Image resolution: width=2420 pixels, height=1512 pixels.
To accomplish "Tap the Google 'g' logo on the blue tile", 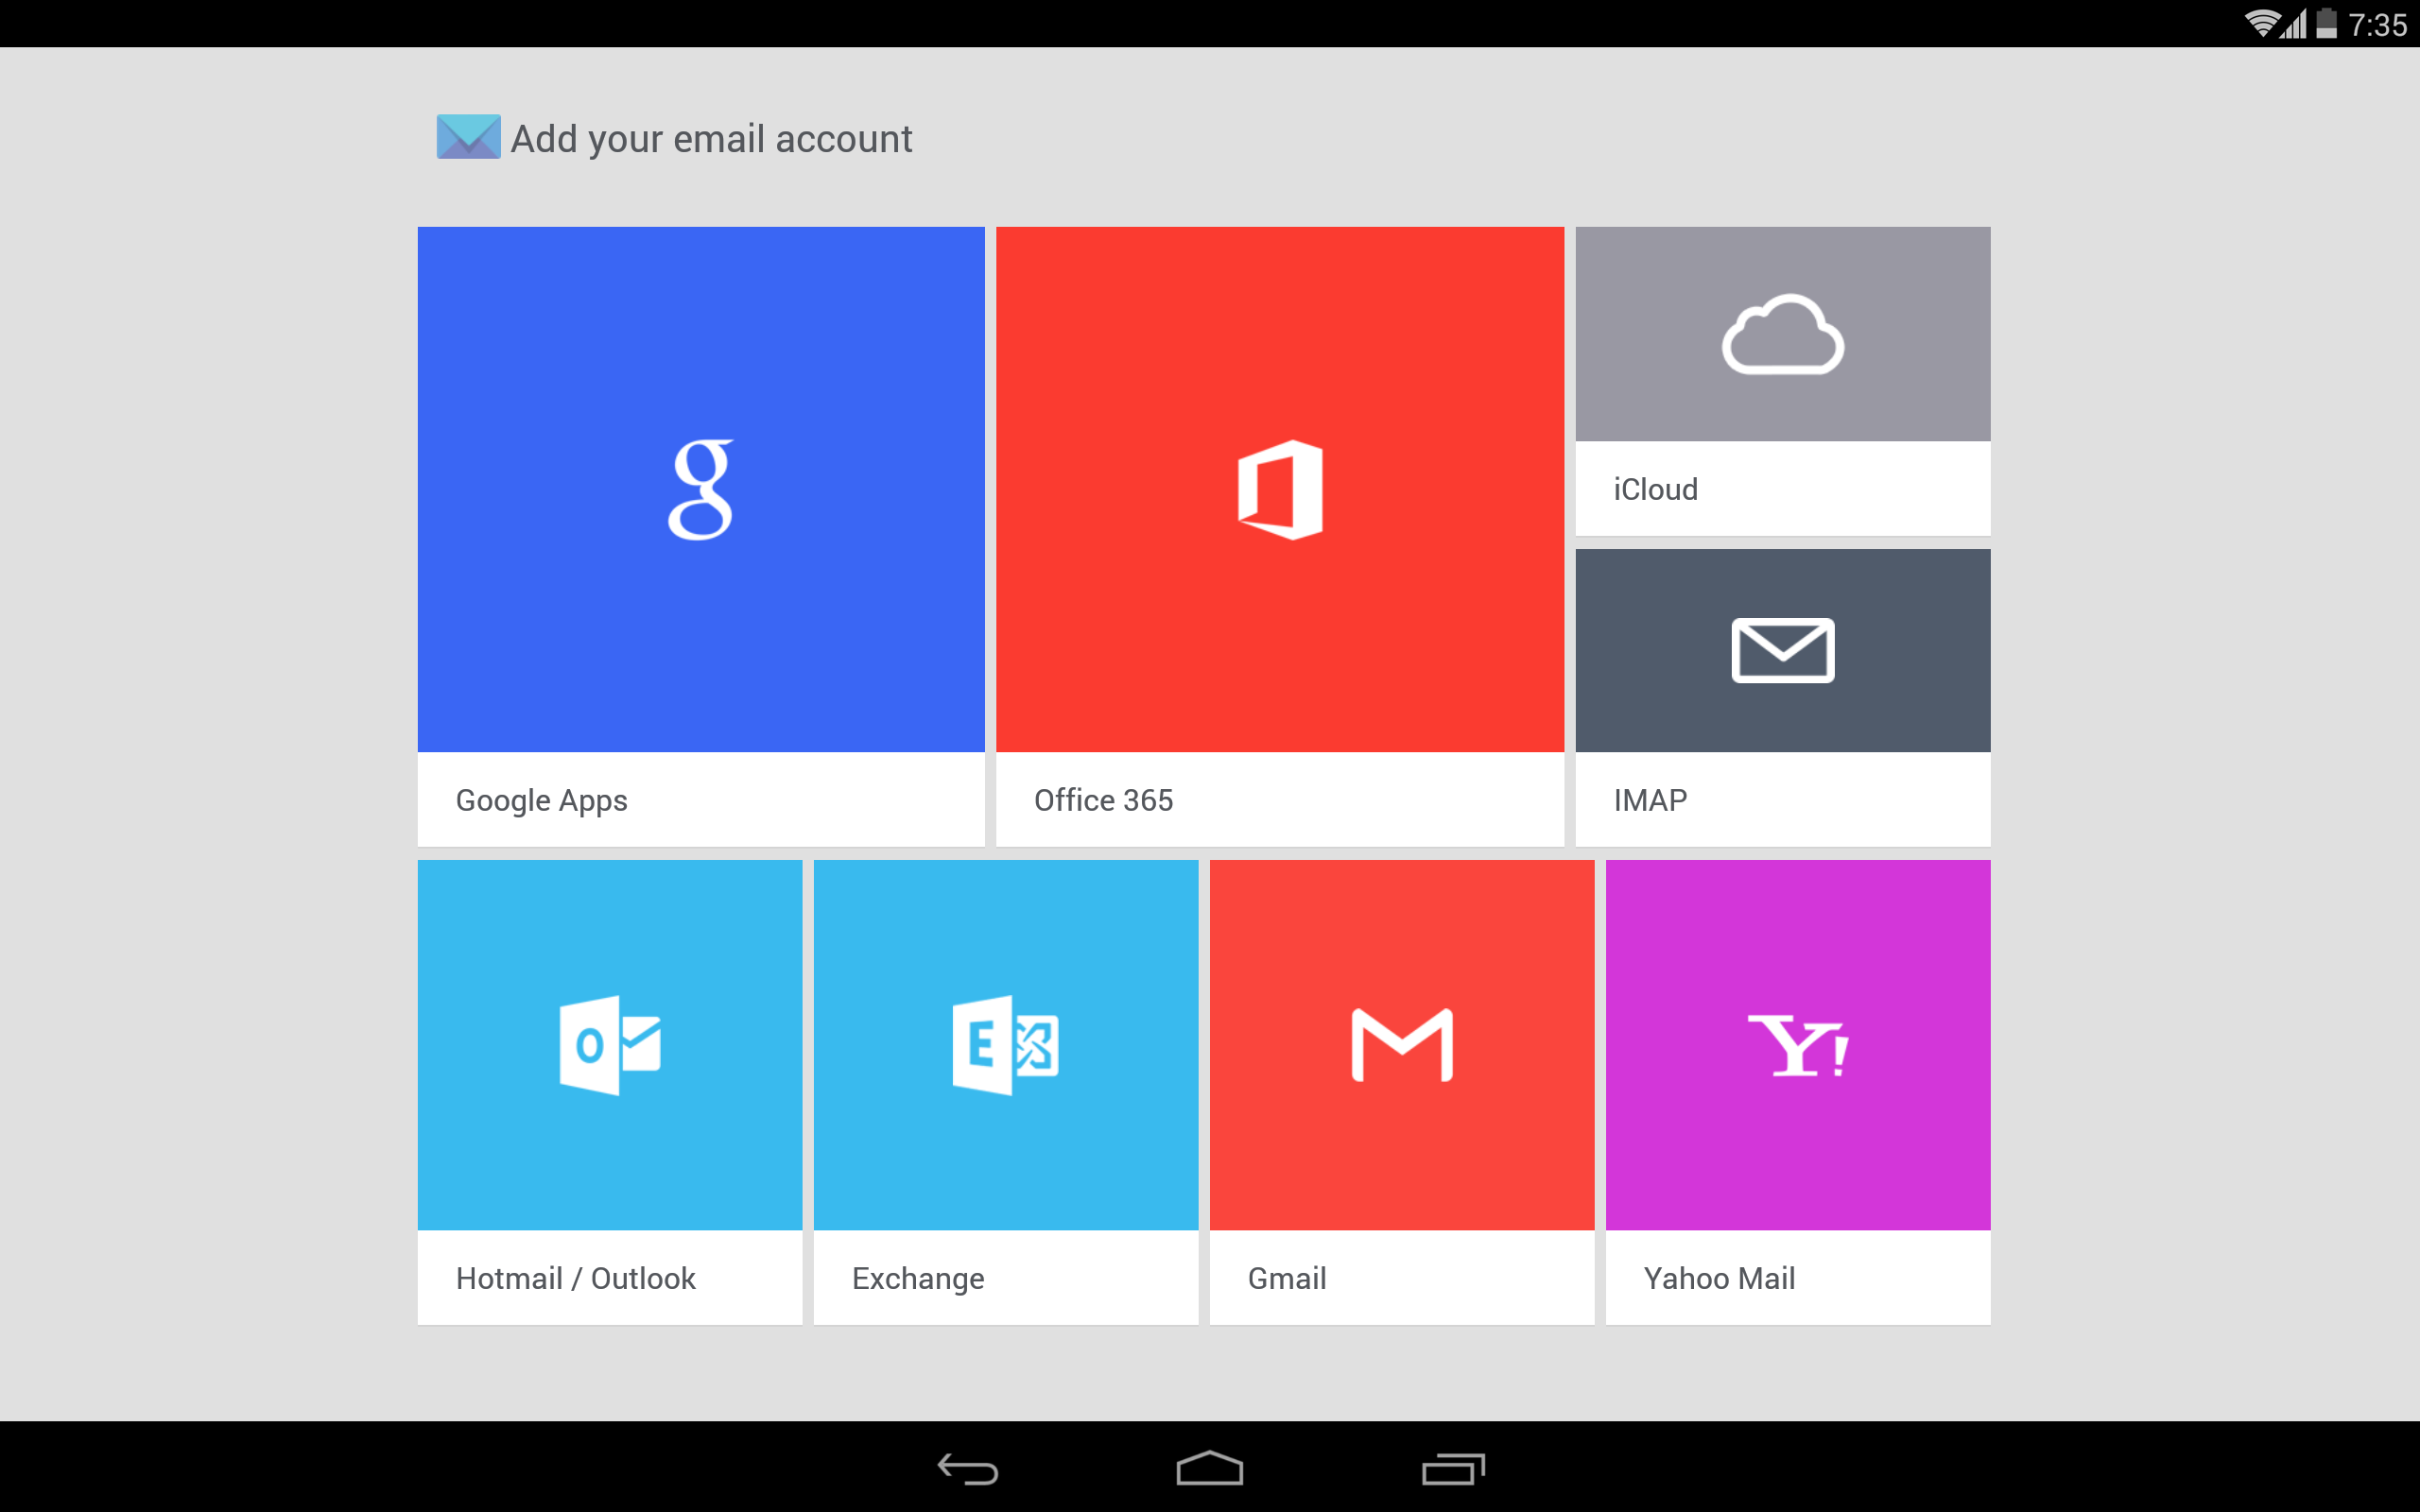I will click(700, 489).
